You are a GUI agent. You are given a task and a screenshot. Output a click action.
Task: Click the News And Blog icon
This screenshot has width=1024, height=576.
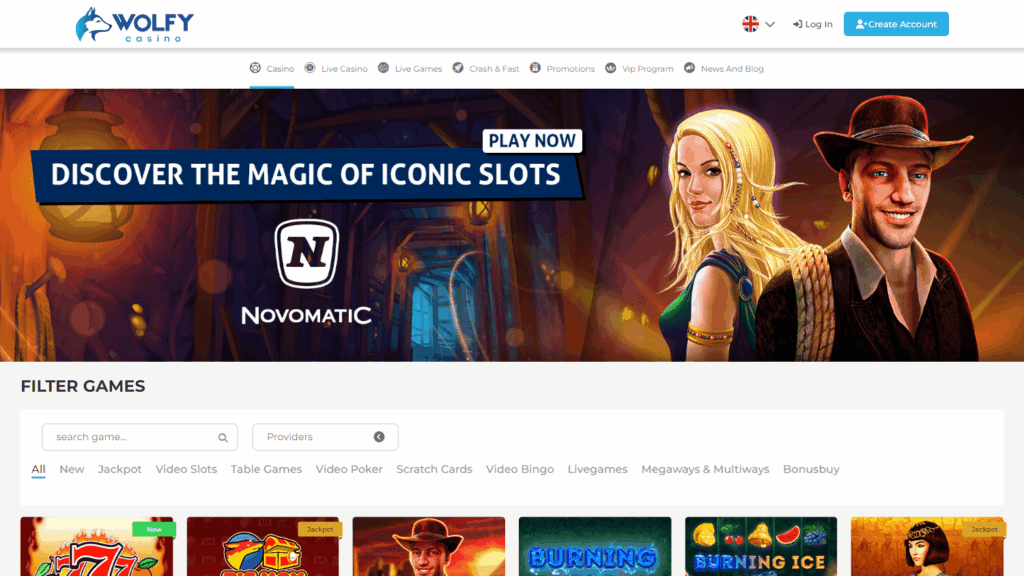coord(690,68)
